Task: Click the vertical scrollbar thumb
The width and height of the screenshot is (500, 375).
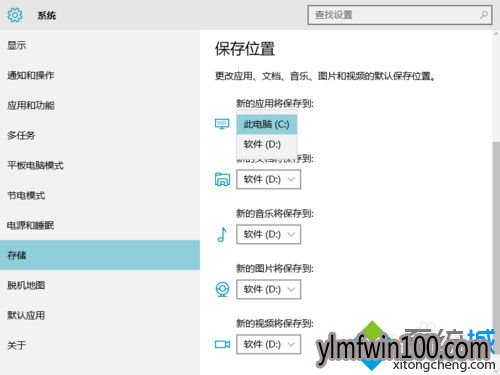Action: [496, 247]
